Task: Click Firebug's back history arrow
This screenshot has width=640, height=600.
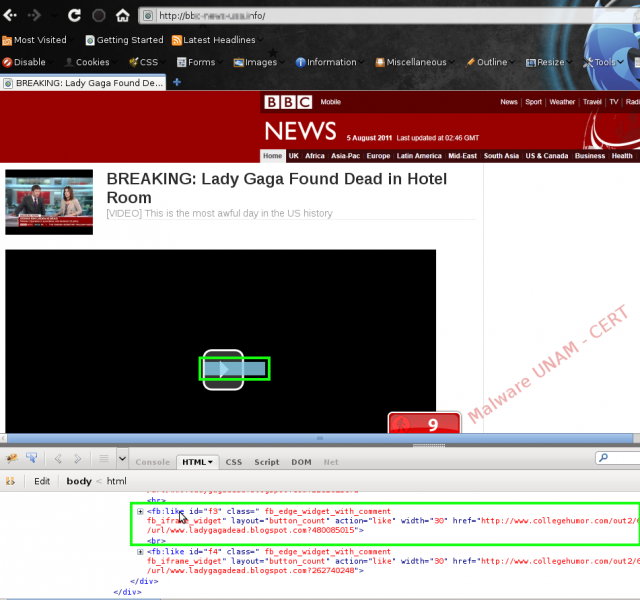Action: pos(58,459)
